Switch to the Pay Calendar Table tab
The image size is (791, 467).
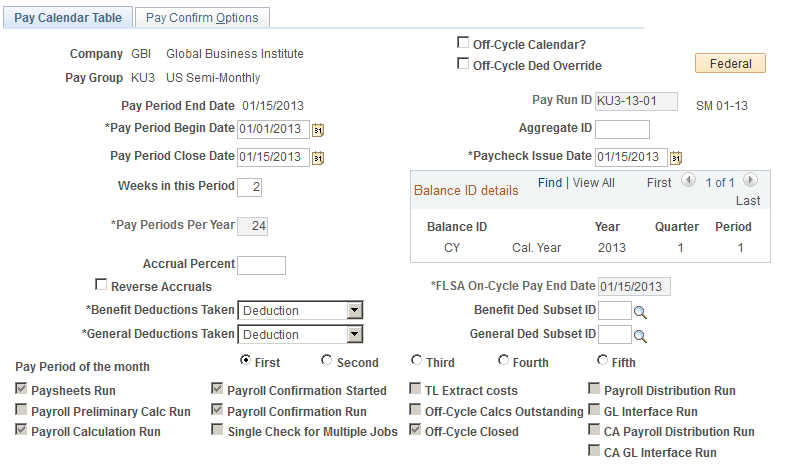click(x=68, y=18)
